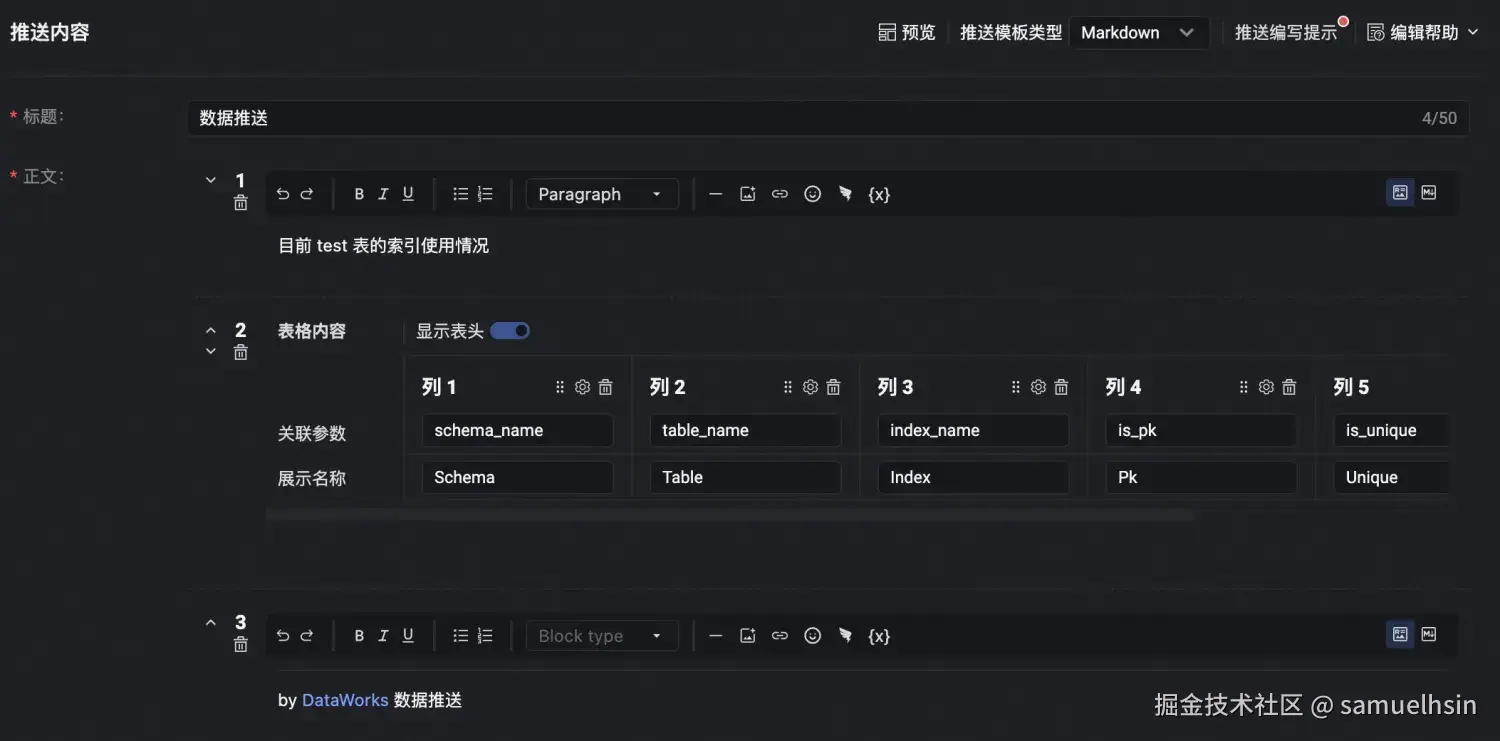Move section 3 up with chevron

(211, 622)
